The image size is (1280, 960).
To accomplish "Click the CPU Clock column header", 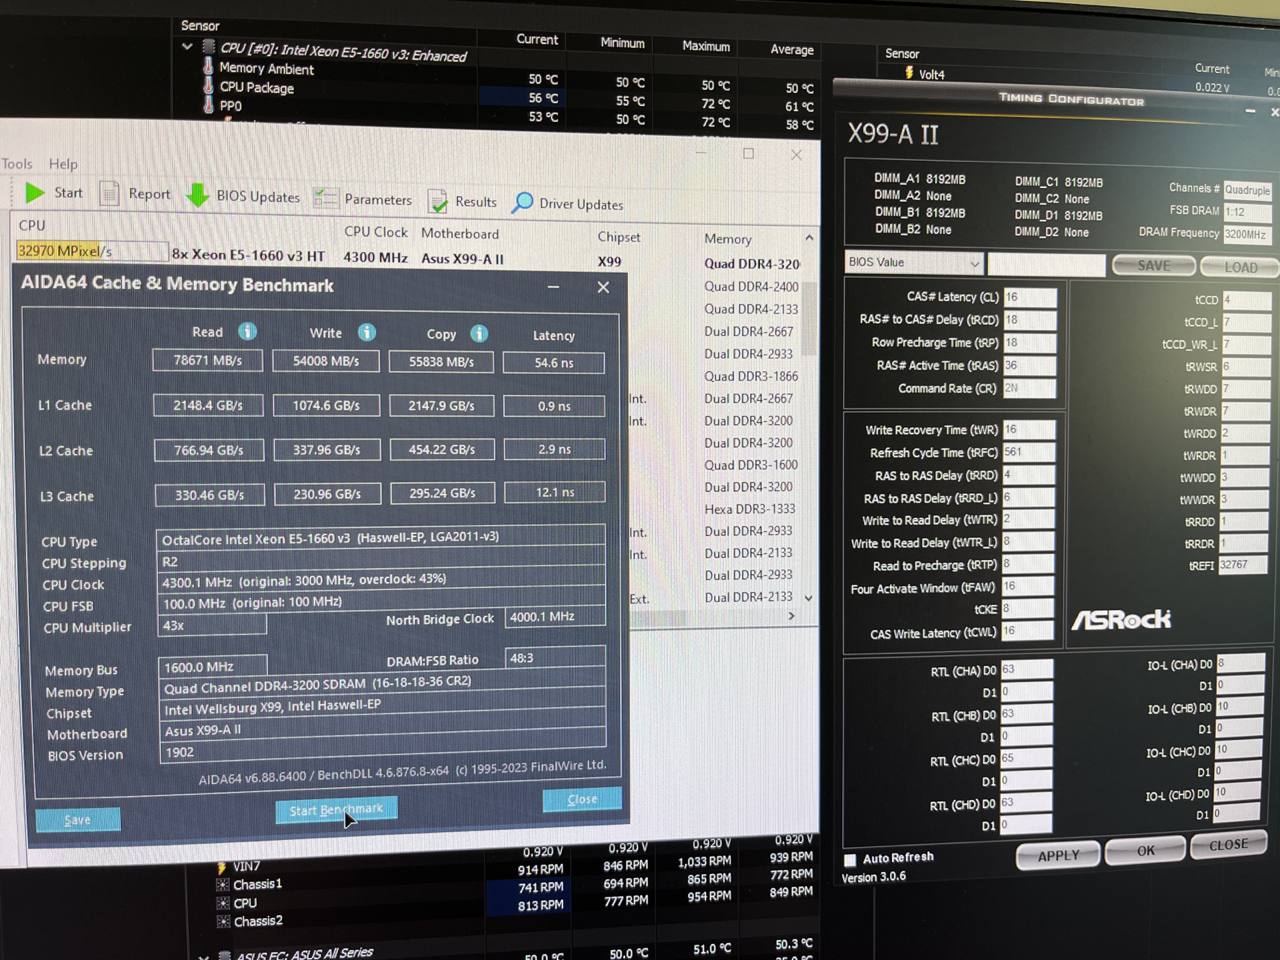I will [376, 232].
